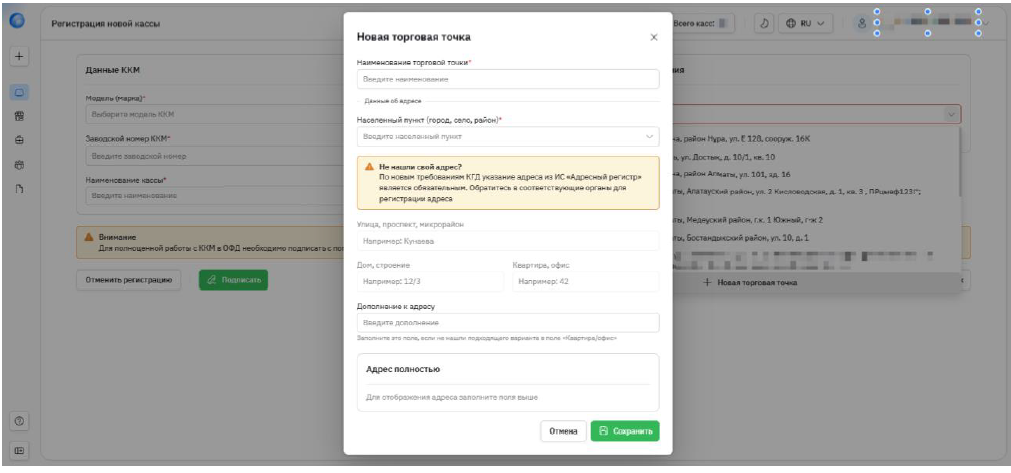This screenshot has height=473, width=1011.
Task: Click the 'Сохранить' button
Action: click(x=624, y=431)
